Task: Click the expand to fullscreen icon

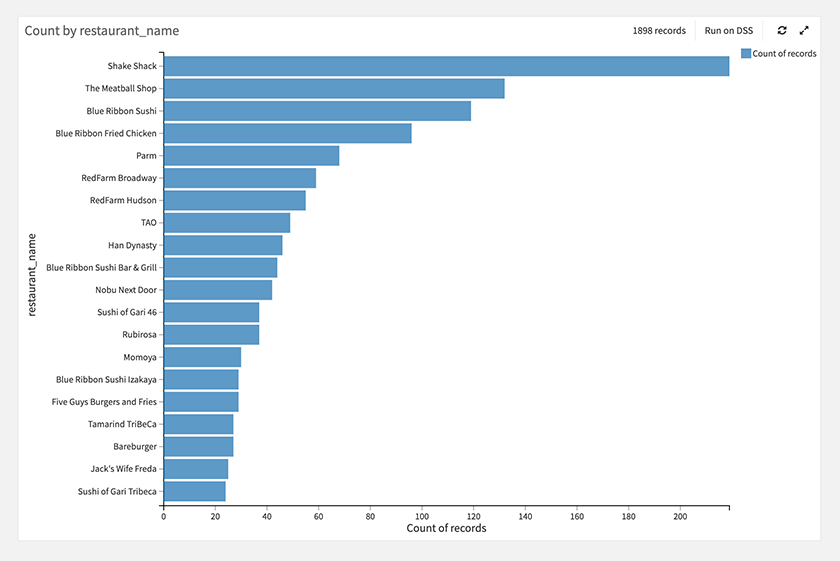Action: click(x=804, y=31)
